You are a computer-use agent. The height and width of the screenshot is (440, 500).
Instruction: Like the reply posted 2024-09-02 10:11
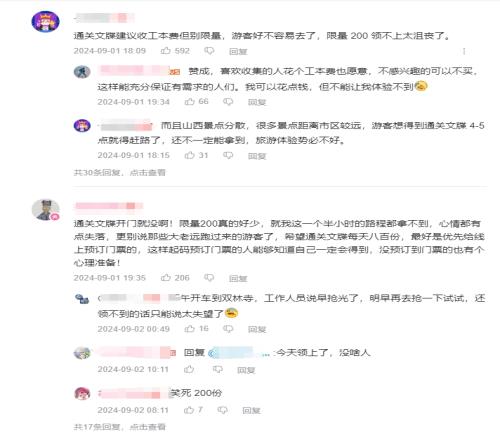click(x=189, y=369)
